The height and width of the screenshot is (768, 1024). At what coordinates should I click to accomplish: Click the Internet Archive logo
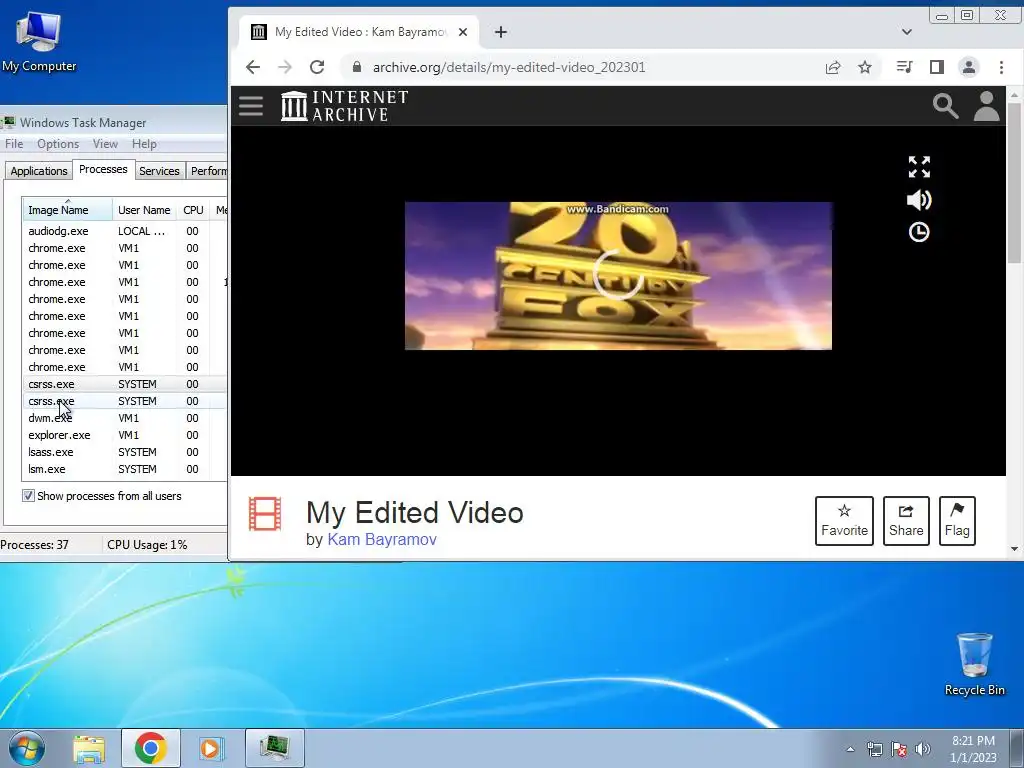(345, 106)
